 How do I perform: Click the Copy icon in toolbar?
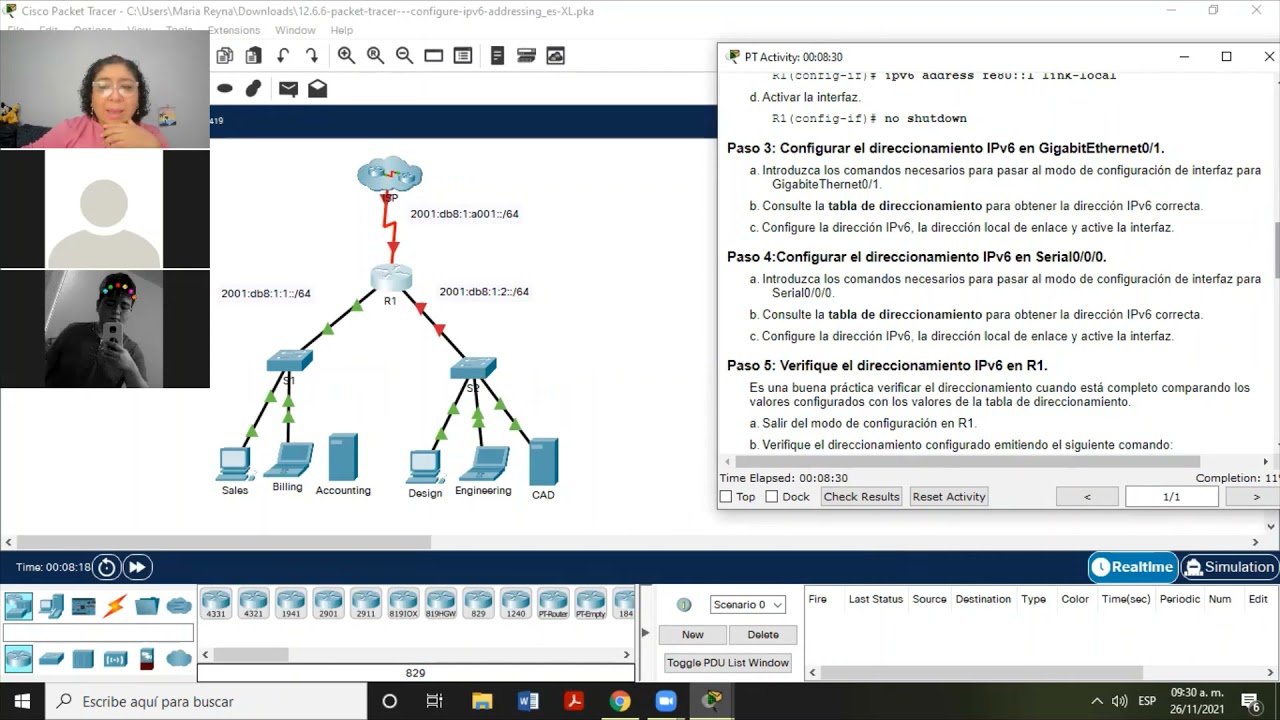coord(225,56)
